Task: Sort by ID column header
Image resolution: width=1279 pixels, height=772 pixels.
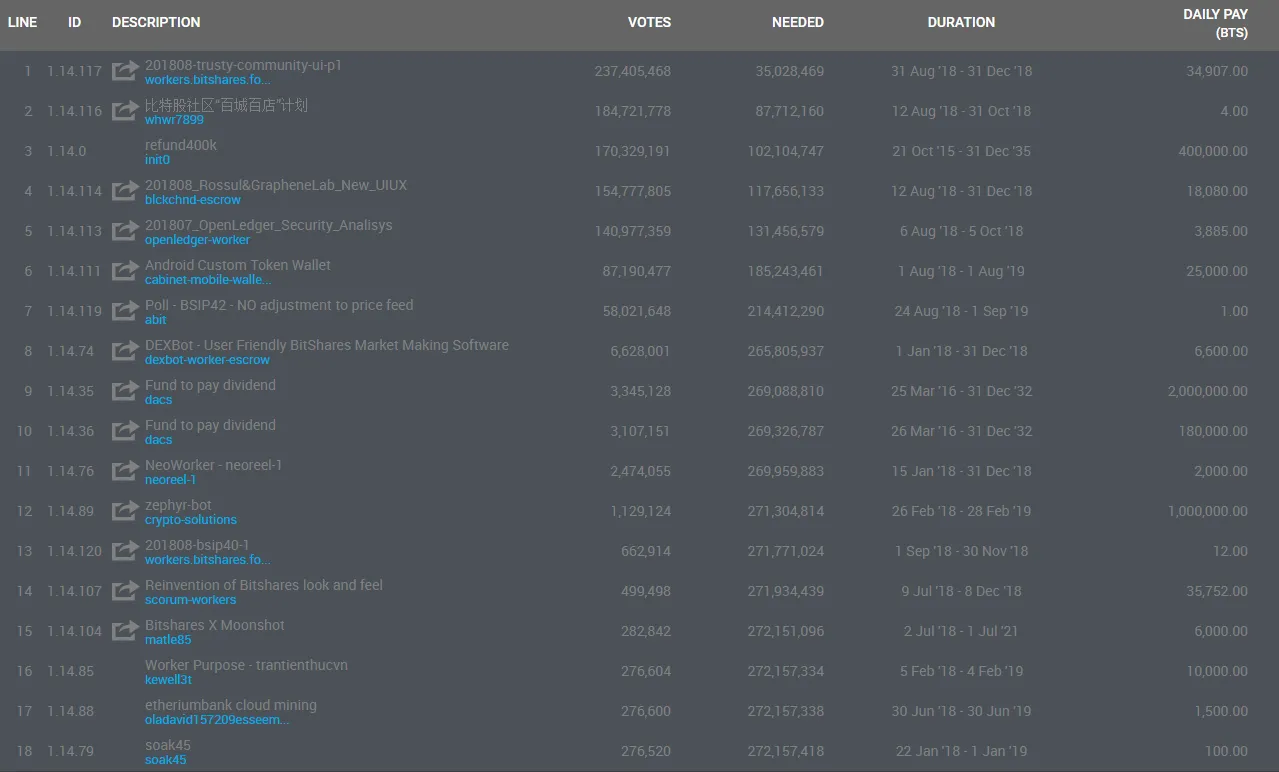Action: coord(74,22)
